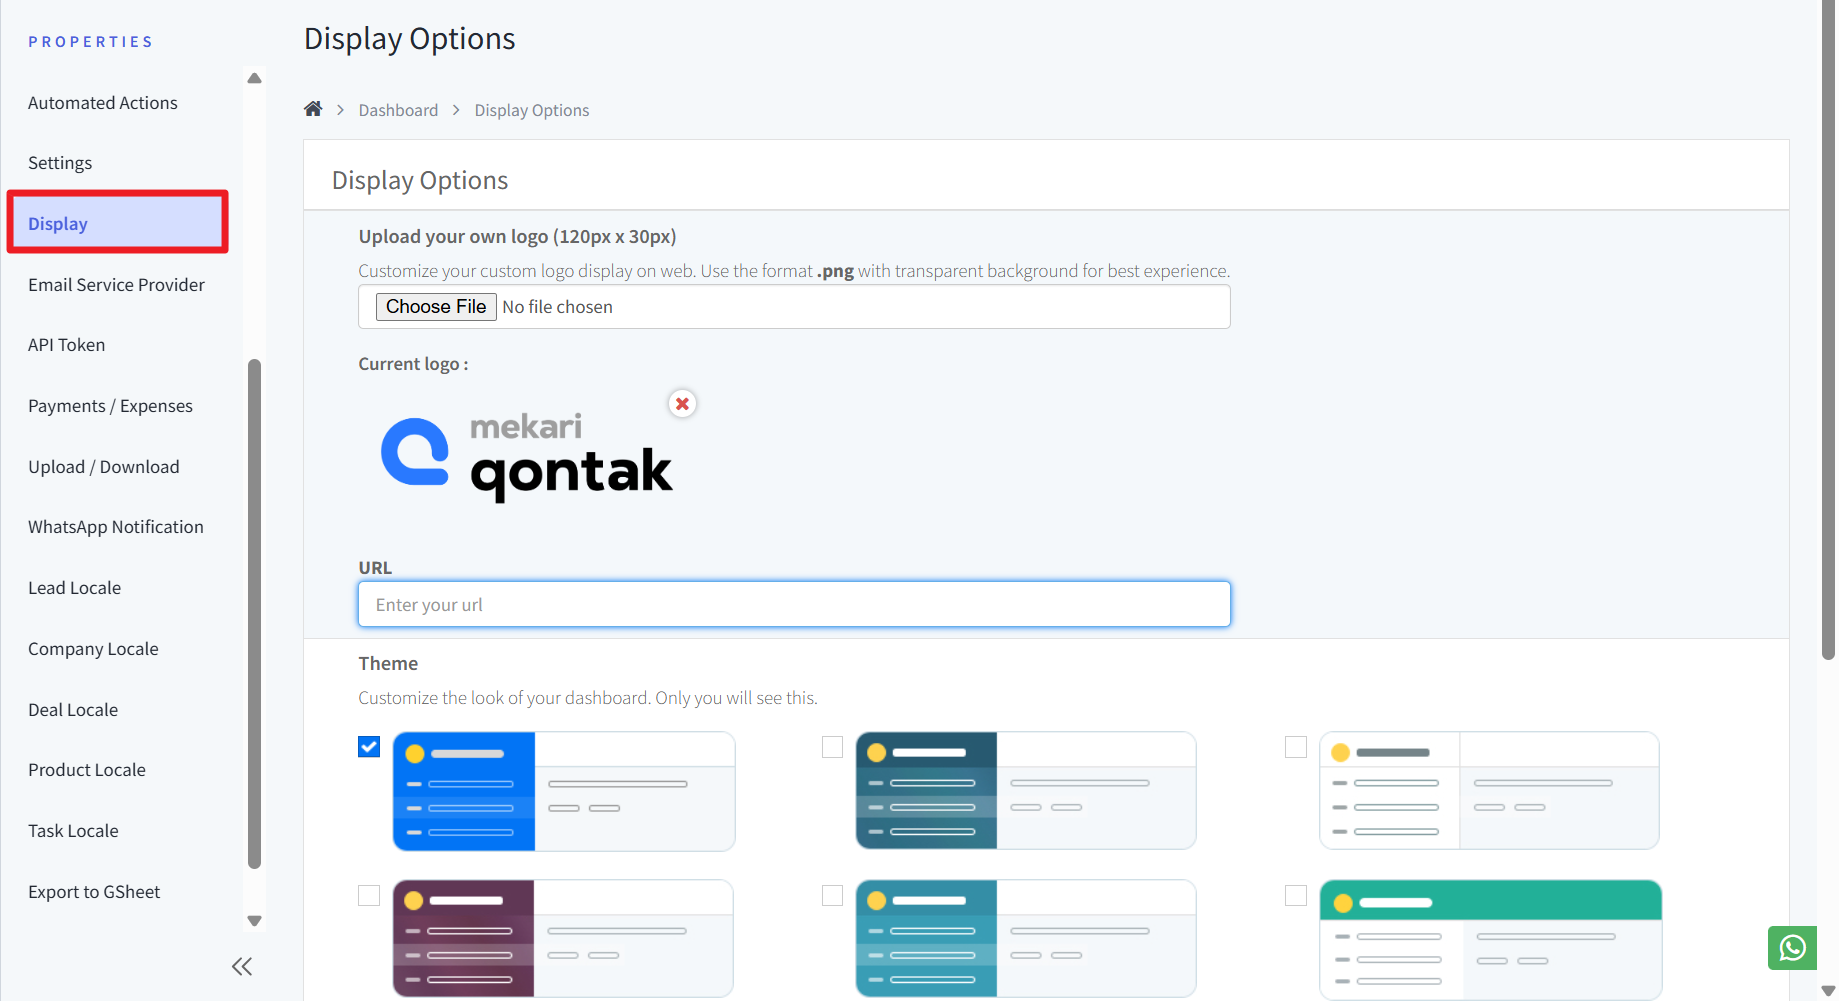The height and width of the screenshot is (1001, 1839).
Task: Tick the maroon theme checkbox
Action: [x=369, y=895]
